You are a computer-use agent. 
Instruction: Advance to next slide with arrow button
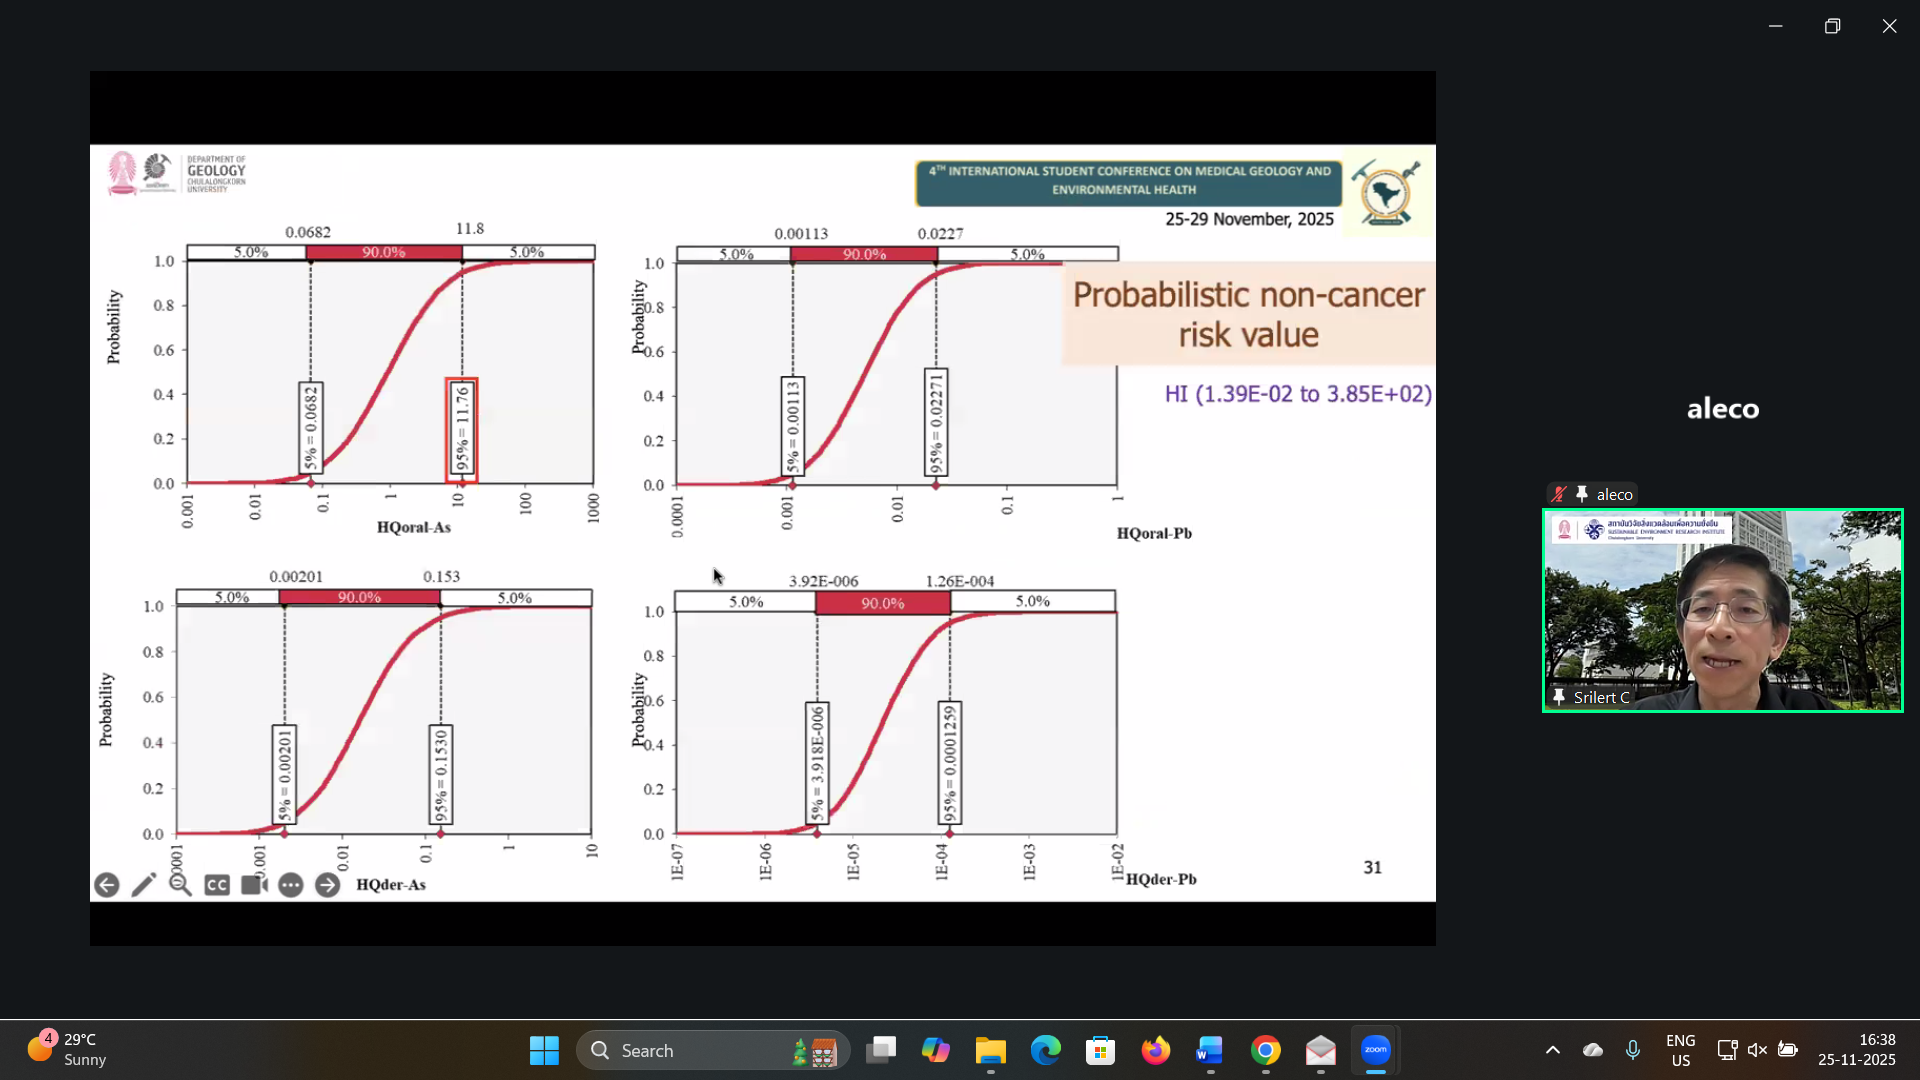(328, 885)
